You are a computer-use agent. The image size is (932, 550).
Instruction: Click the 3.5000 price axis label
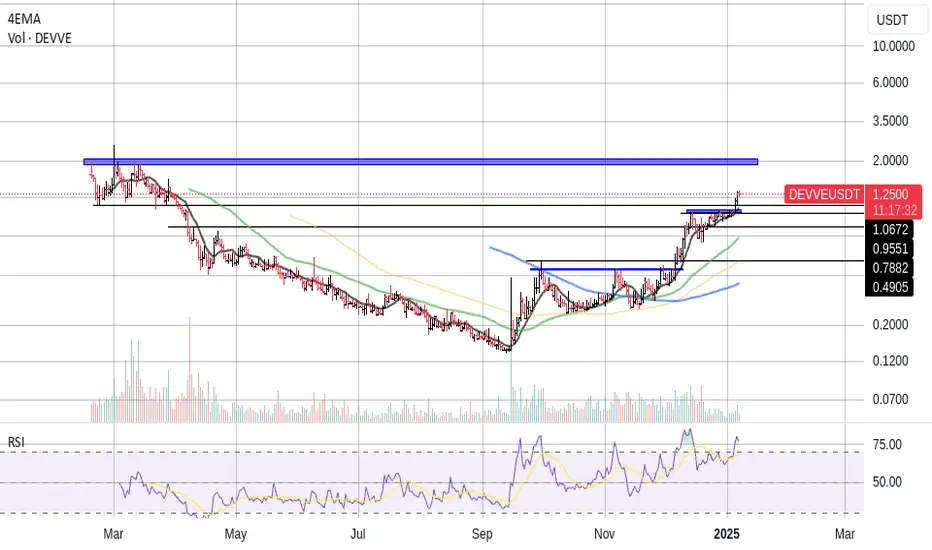pyautogui.click(x=890, y=121)
